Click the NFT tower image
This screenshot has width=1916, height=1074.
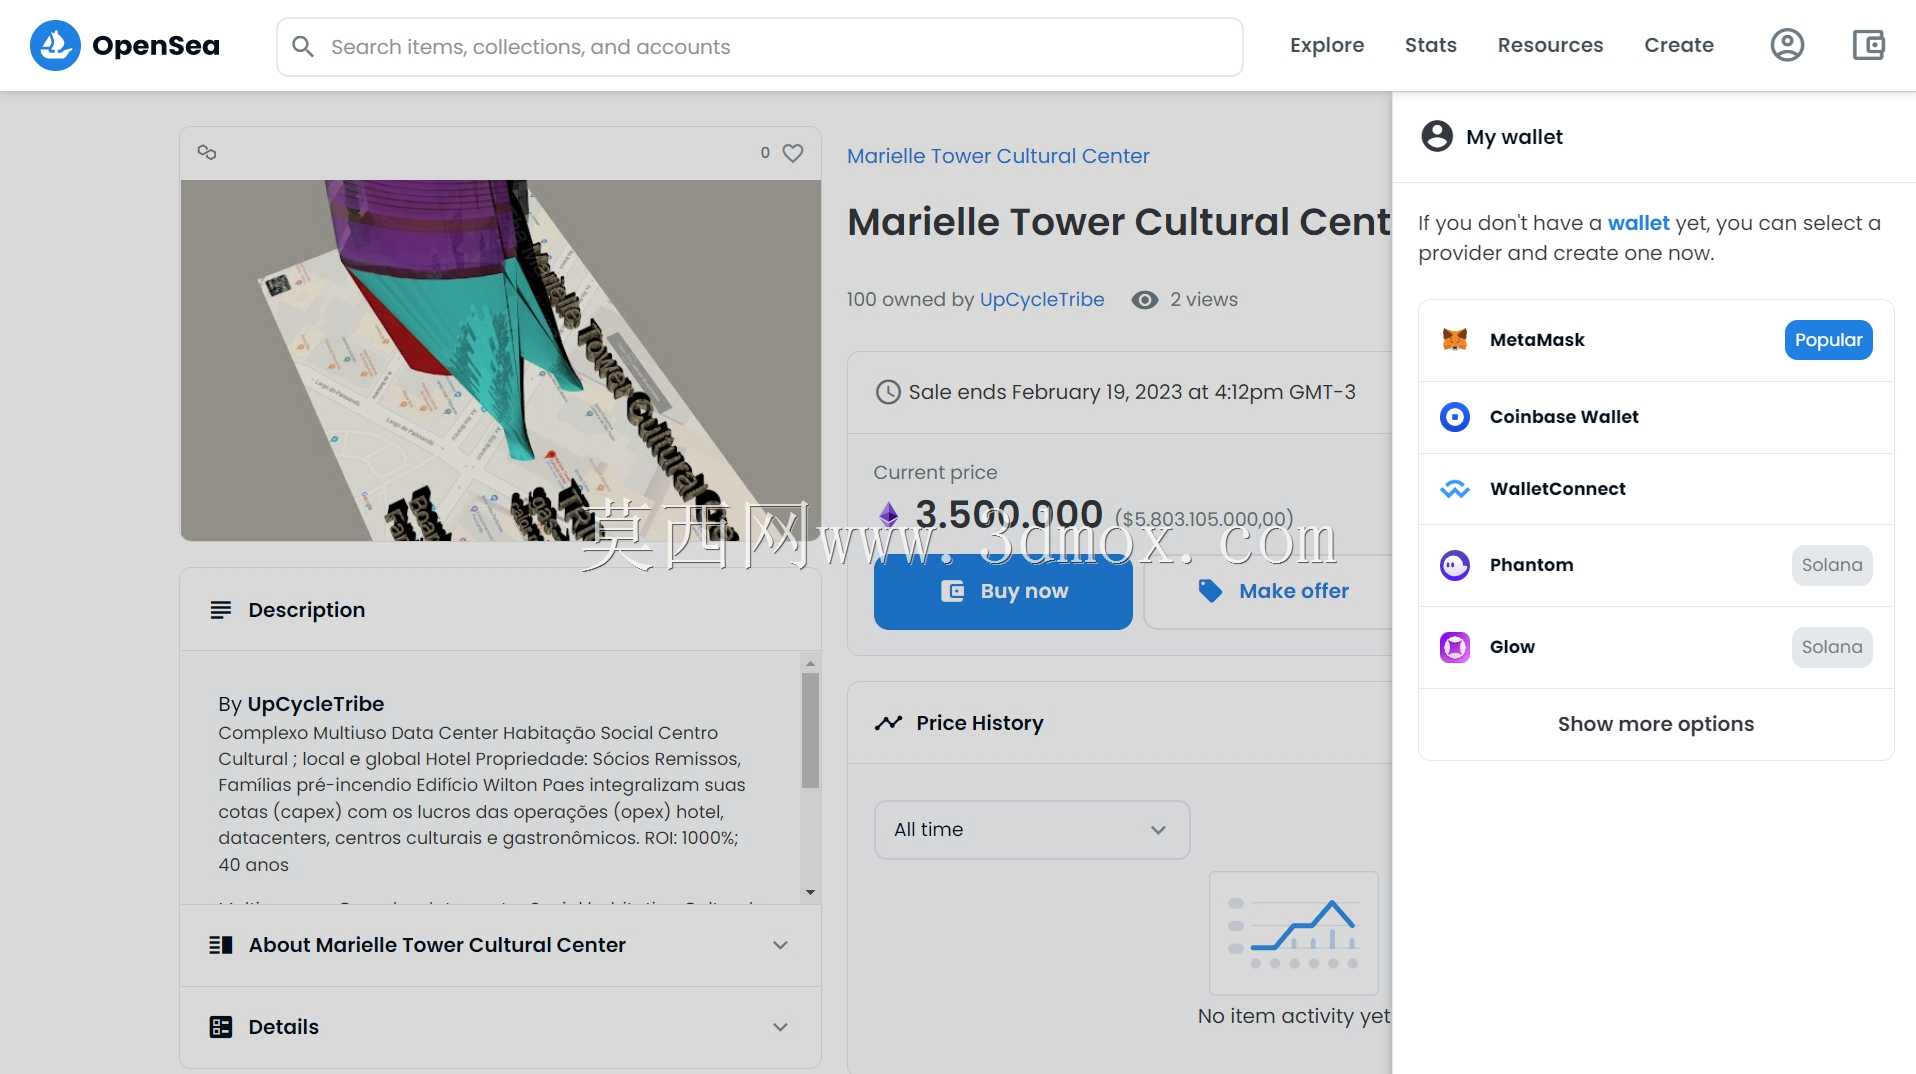coord(501,360)
